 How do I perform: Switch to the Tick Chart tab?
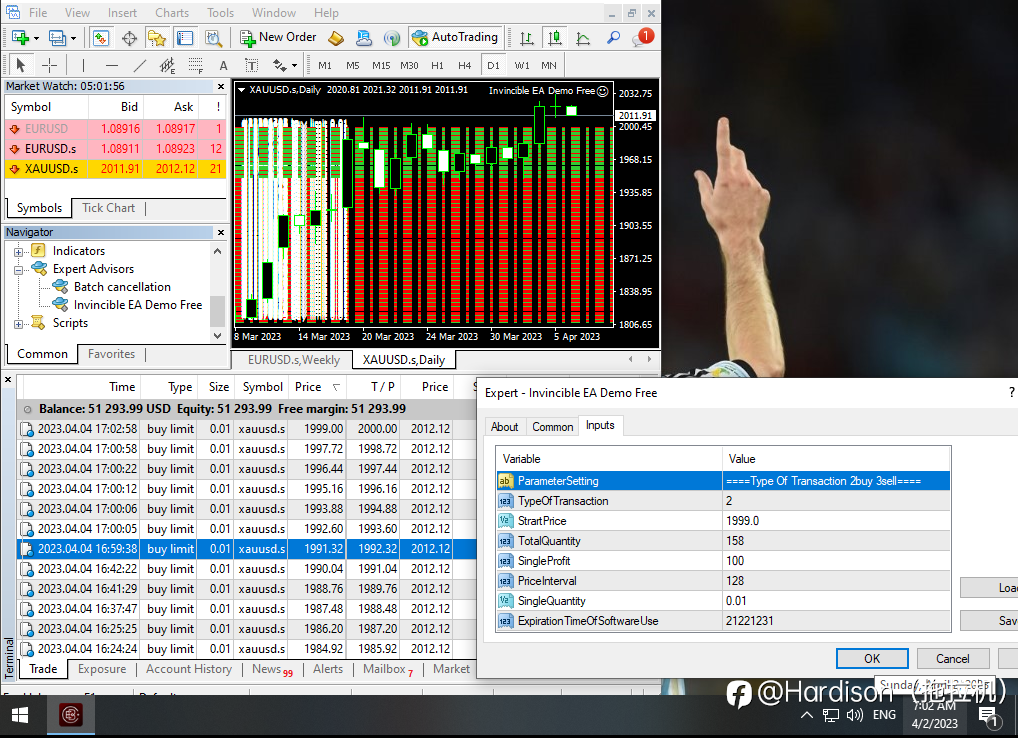pyautogui.click(x=108, y=208)
